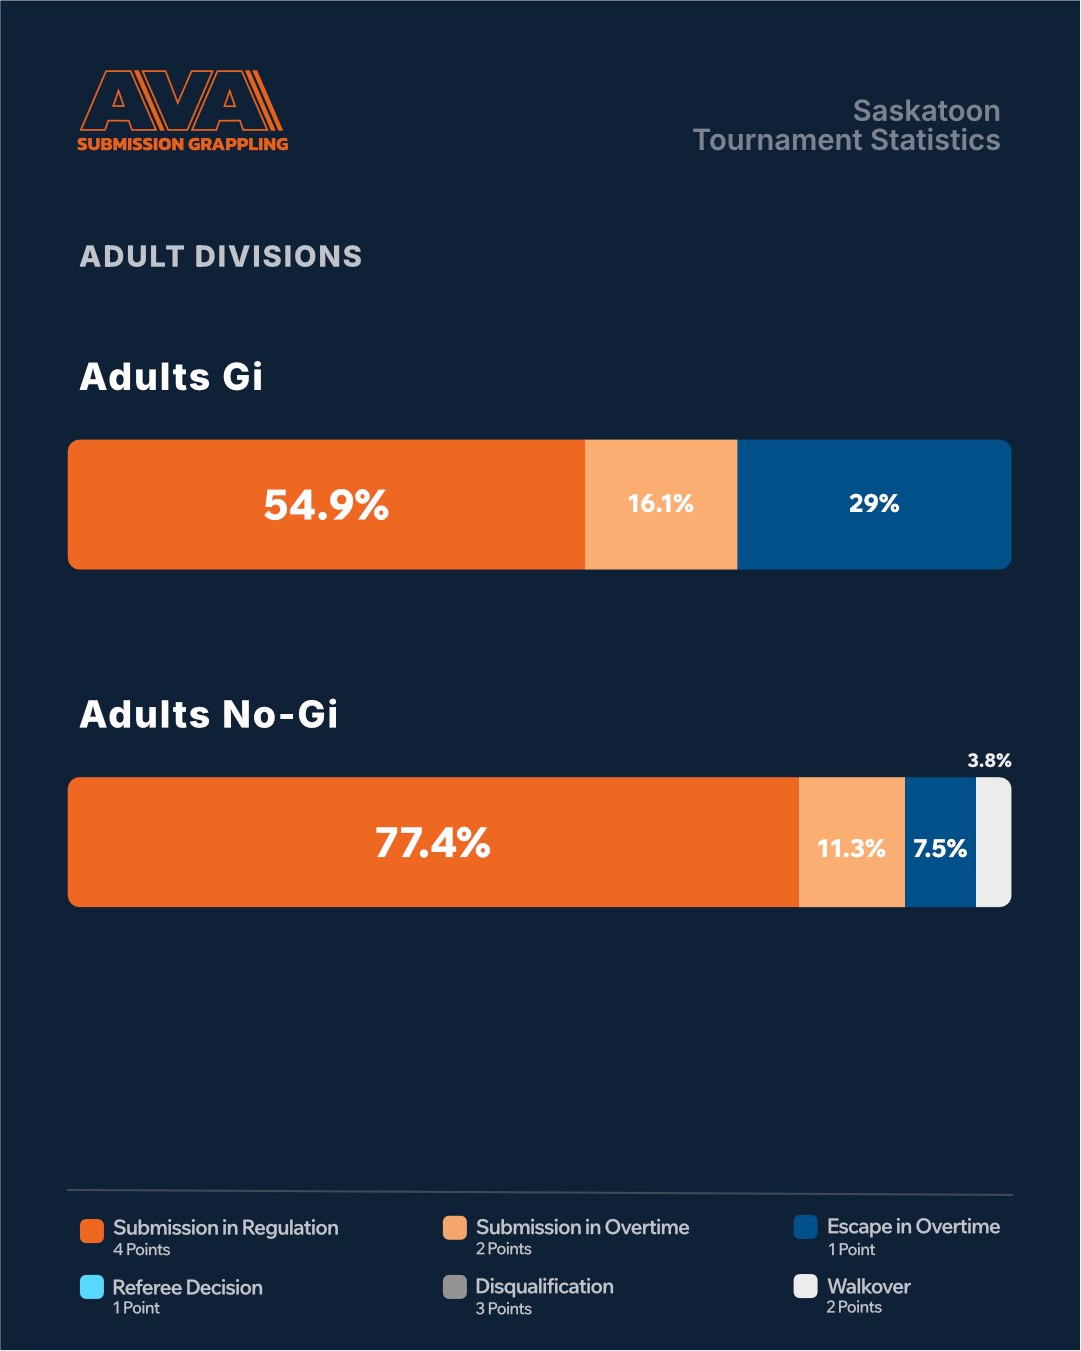
Task: Click the 54.9% orange segment in Adults Gi
Action: point(326,505)
